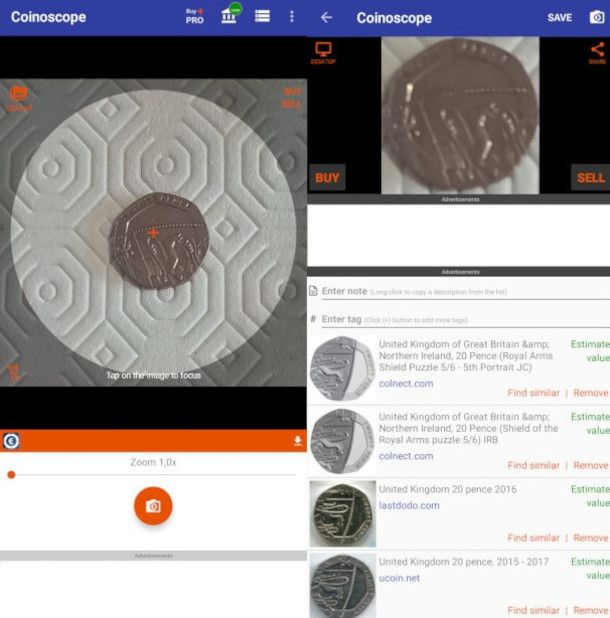Tap the orange focus crosshair on the coin

point(153,233)
